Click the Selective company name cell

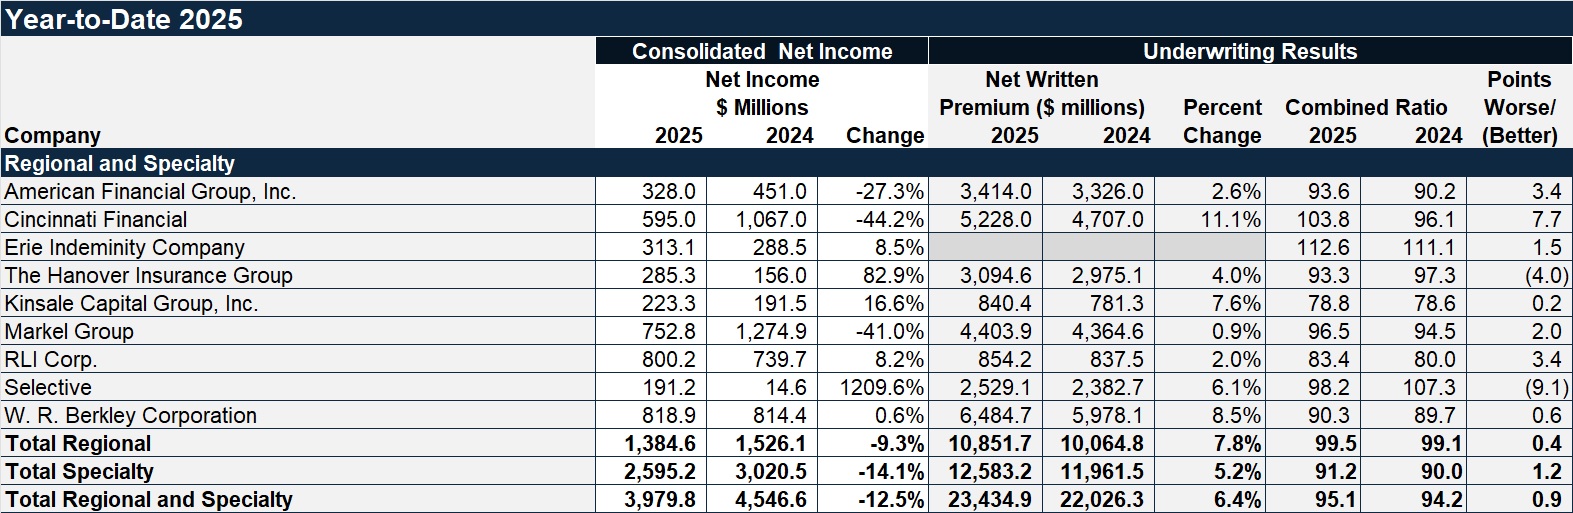coord(48,387)
